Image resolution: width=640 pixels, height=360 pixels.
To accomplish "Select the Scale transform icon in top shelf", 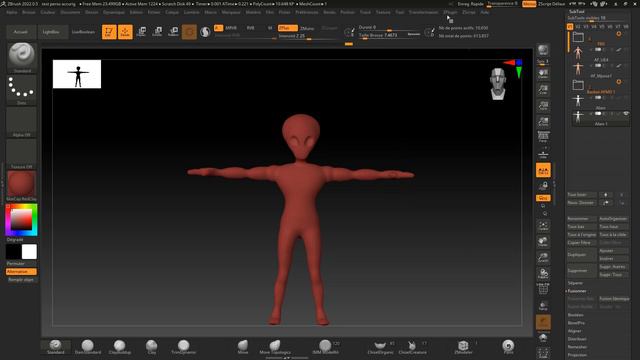I will 157,31.
